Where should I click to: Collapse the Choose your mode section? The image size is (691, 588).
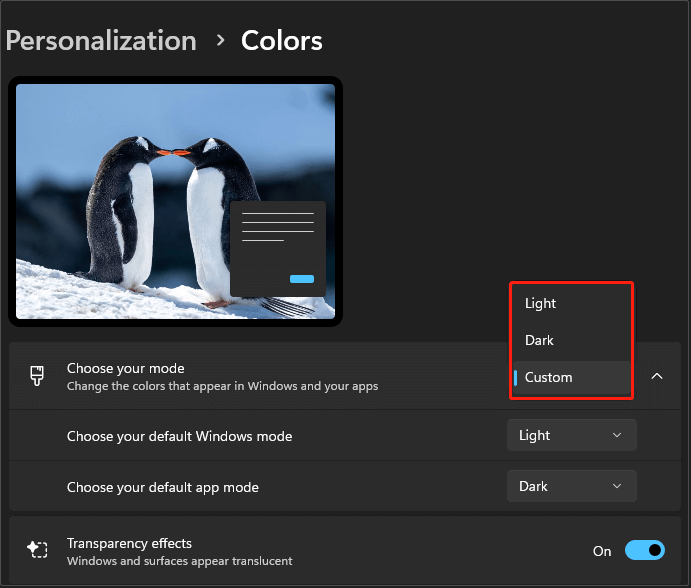tap(657, 376)
